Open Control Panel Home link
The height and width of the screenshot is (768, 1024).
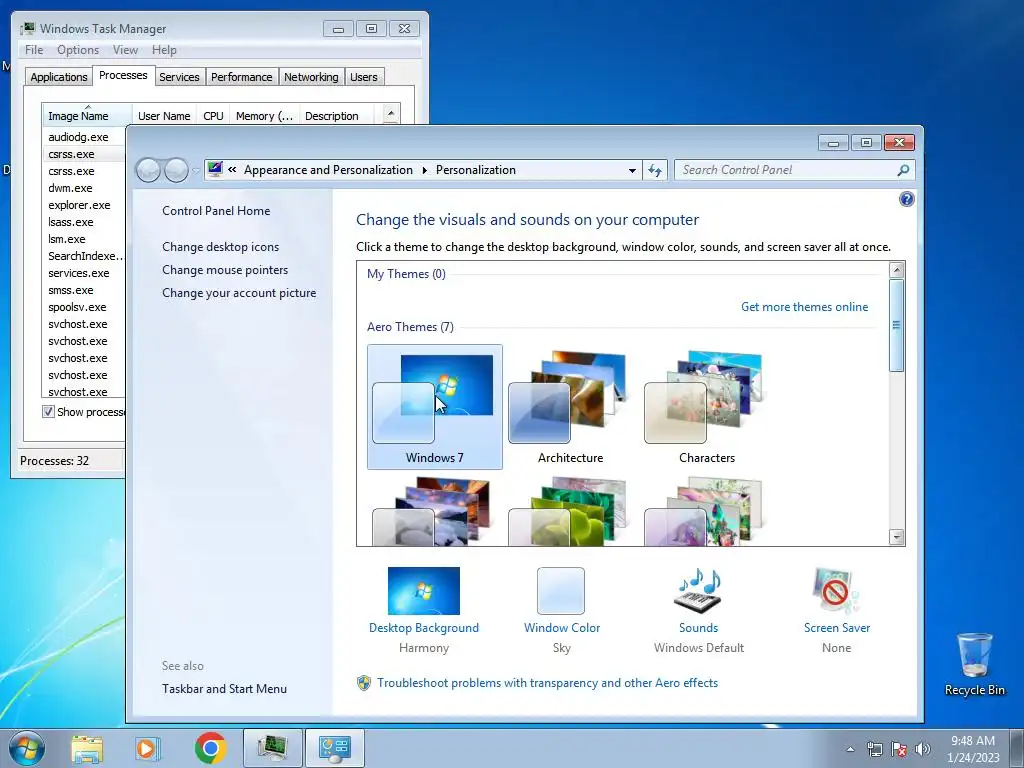tap(216, 211)
